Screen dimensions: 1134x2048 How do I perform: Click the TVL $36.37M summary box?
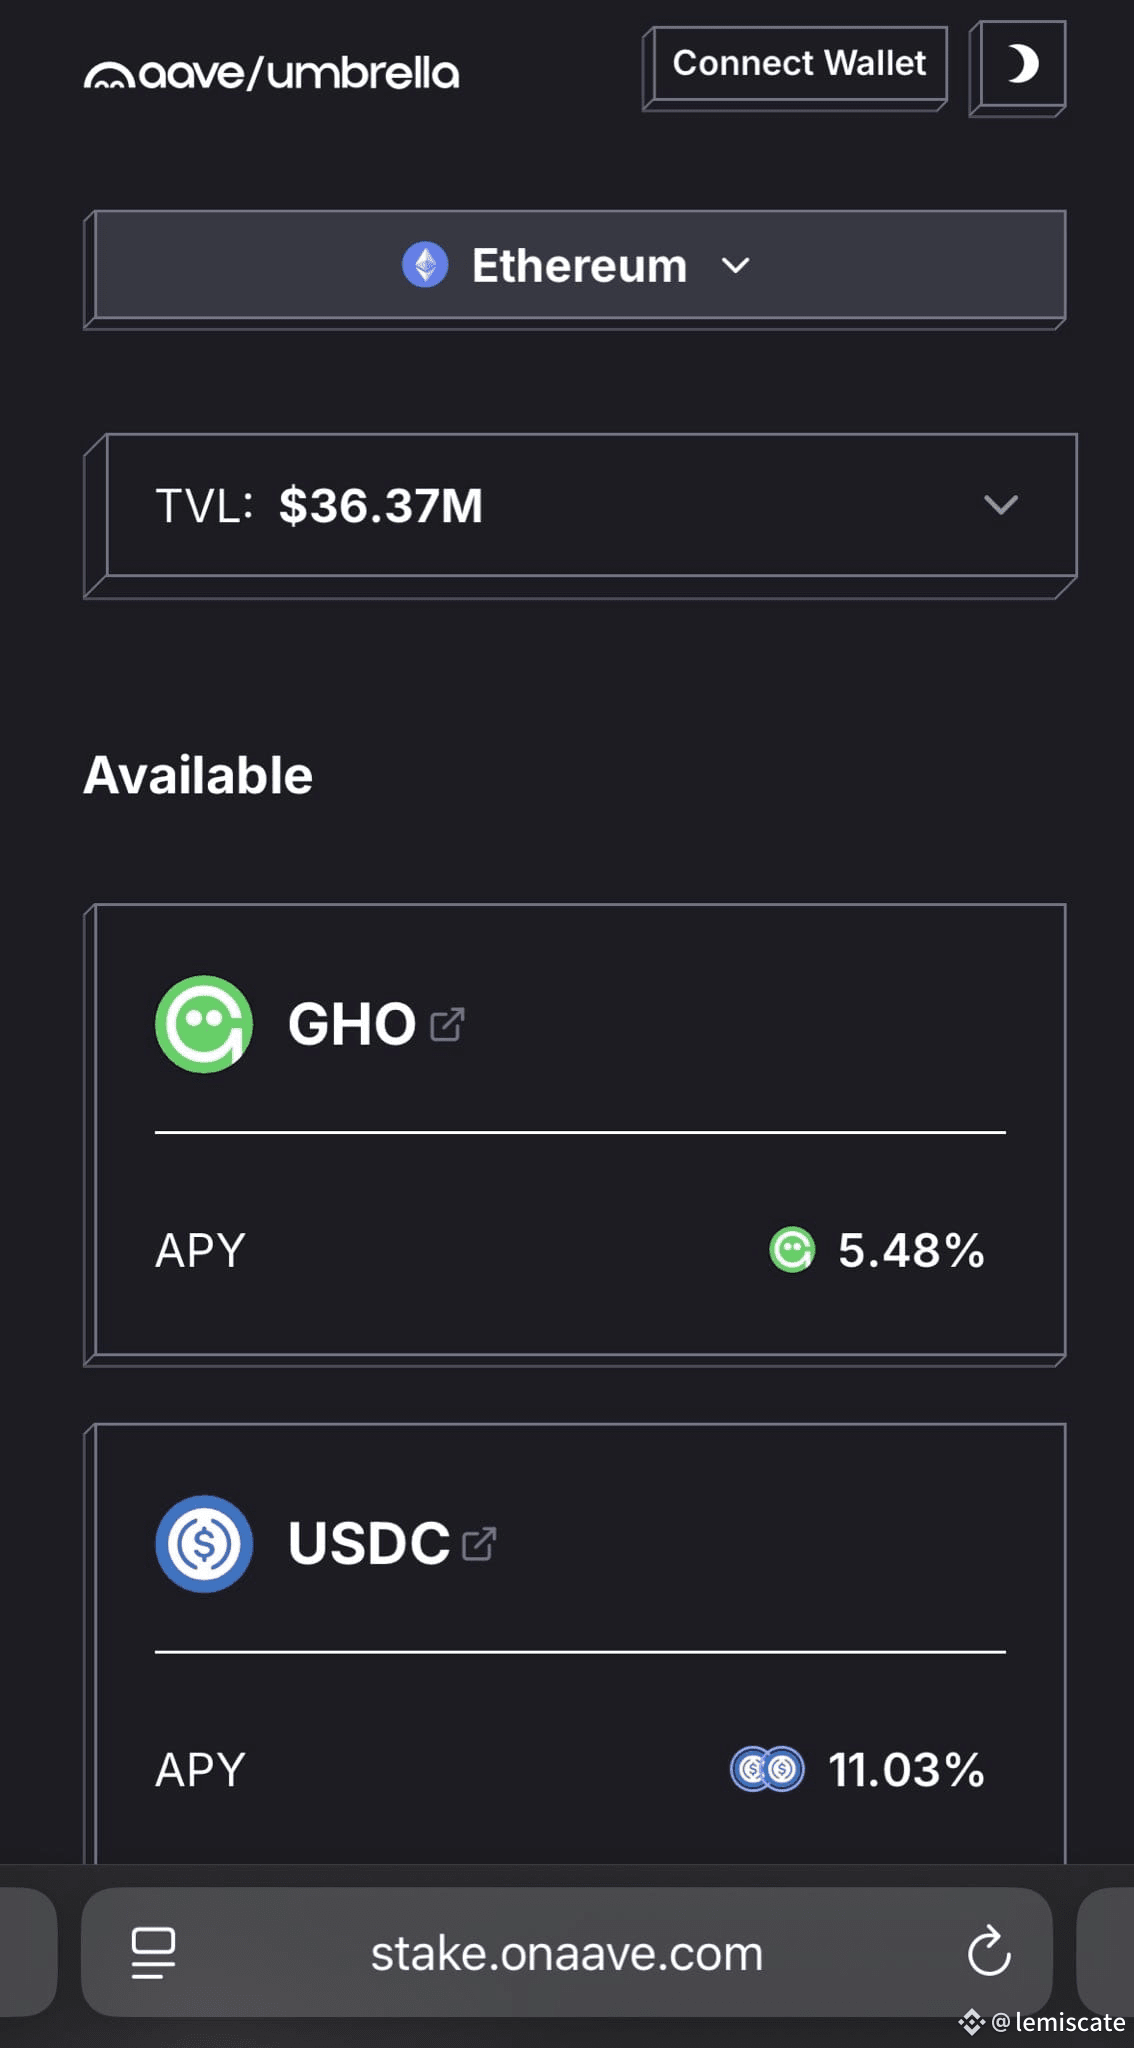(x=580, y=515)
